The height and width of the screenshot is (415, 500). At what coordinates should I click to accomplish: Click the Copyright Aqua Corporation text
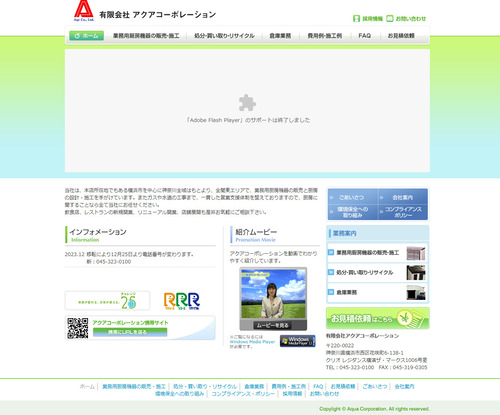[x=374, y=409]
